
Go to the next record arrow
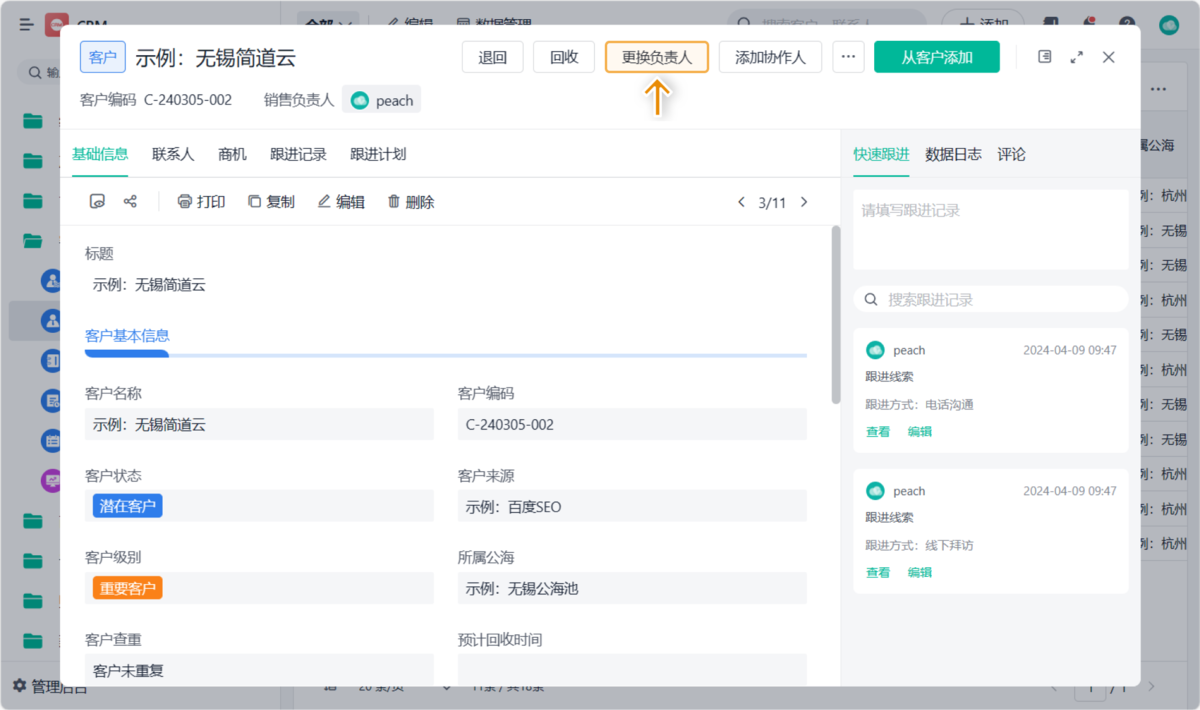pyautogui.click(x=804, y=202)
